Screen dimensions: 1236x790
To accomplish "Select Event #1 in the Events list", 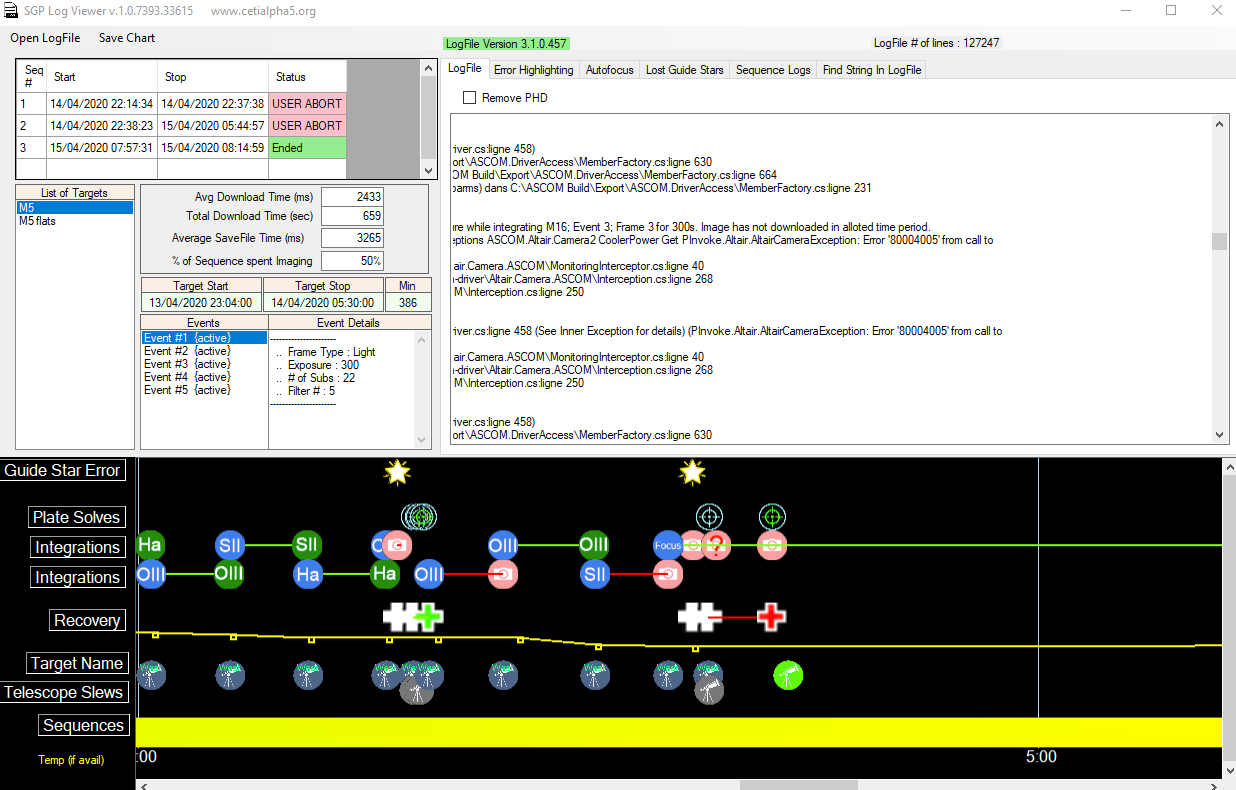I will (204, 338).
